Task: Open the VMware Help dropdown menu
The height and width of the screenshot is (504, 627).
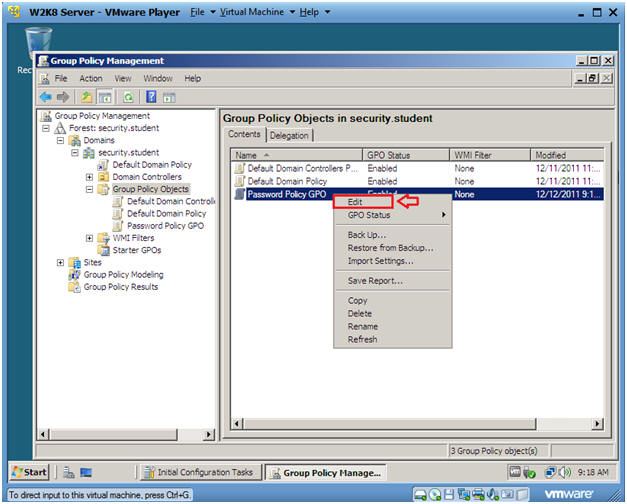Action: tap(315, 12)
